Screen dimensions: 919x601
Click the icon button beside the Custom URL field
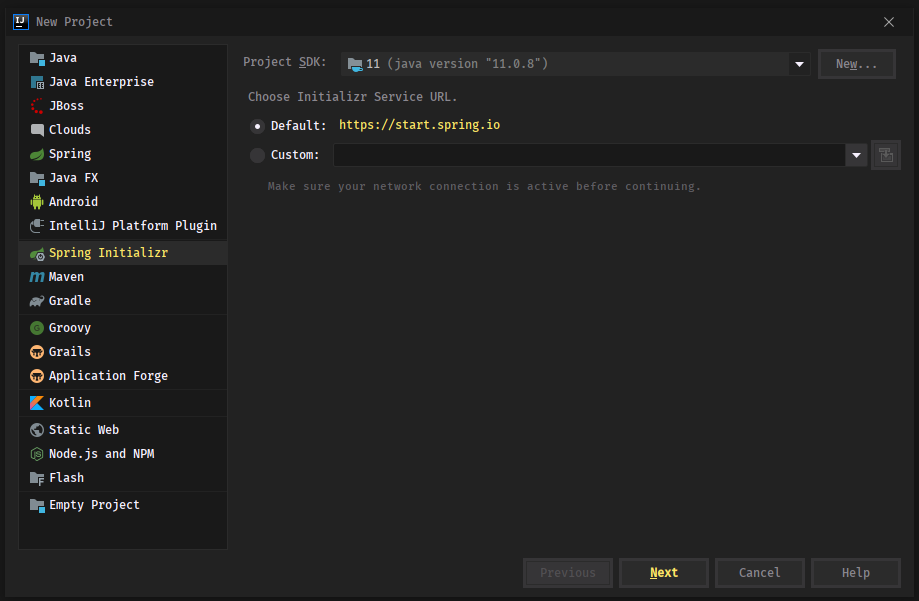(886, 155)
